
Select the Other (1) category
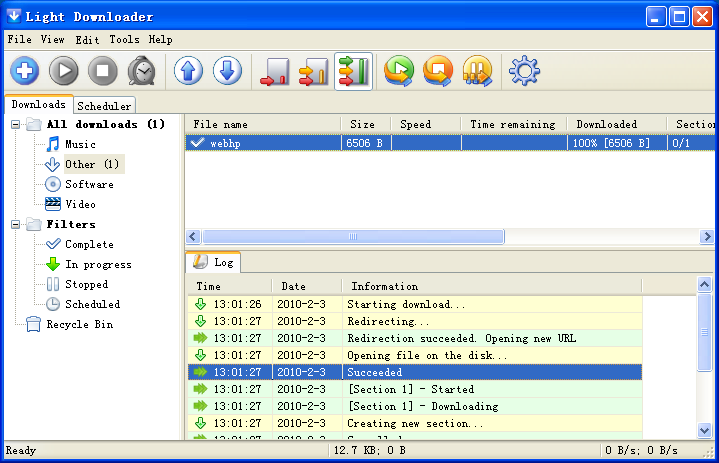click(92, 164)
